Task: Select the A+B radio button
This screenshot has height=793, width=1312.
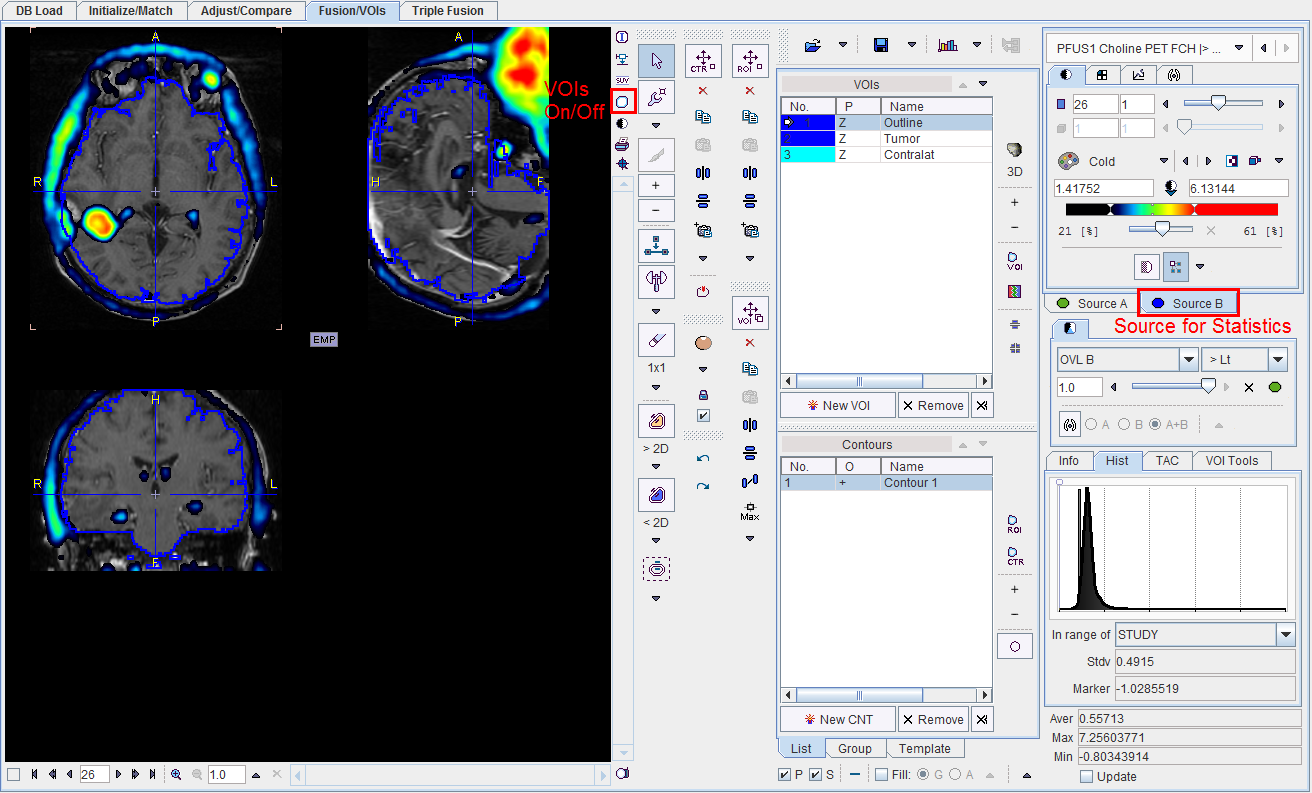Action: (1156, 424)
